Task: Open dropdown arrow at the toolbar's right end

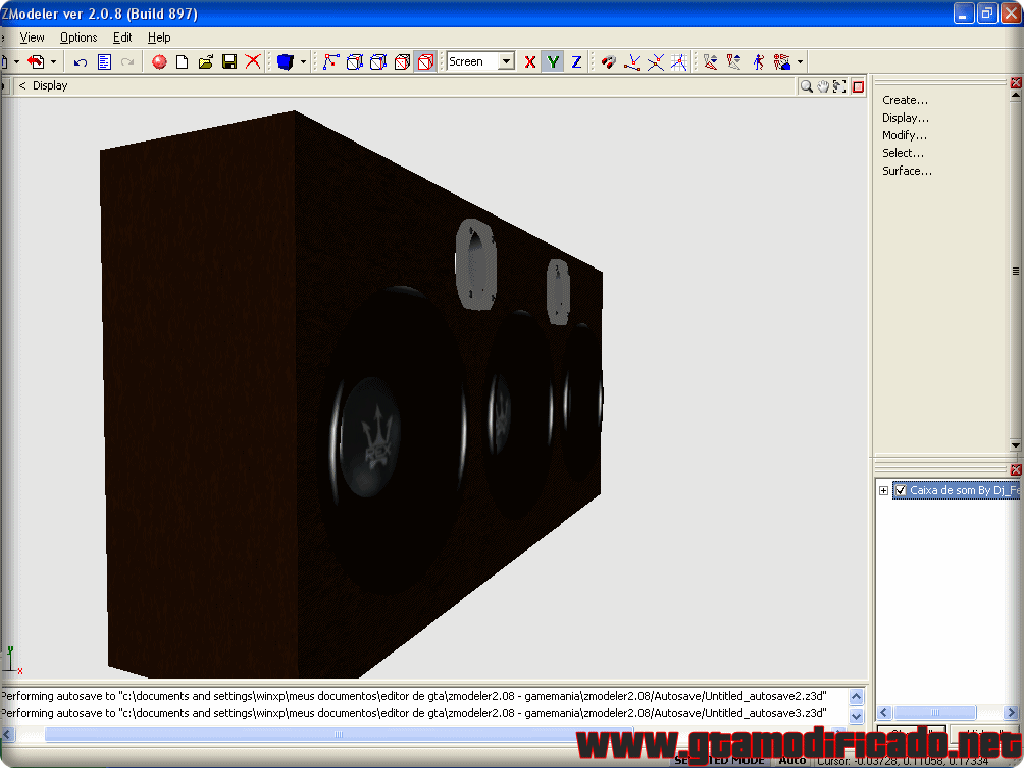Action: pyautogui.click(x=800, y=62)
